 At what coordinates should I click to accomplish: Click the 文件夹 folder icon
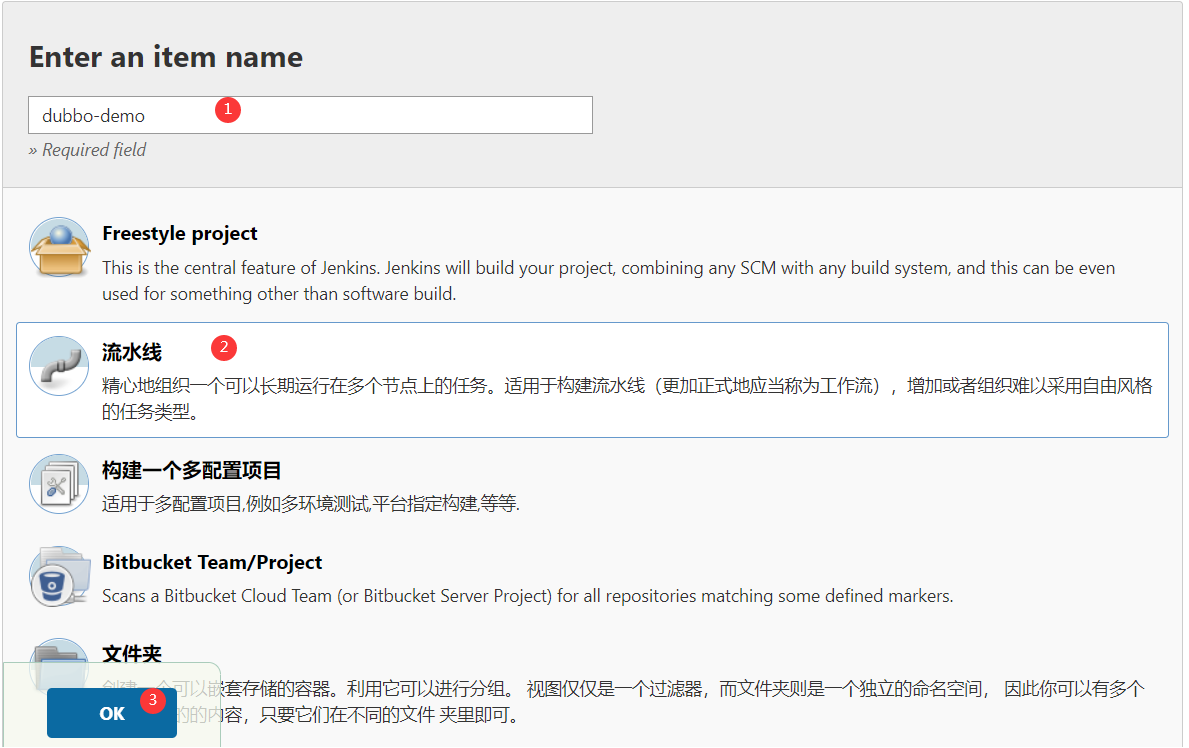[x=59, y=664]
